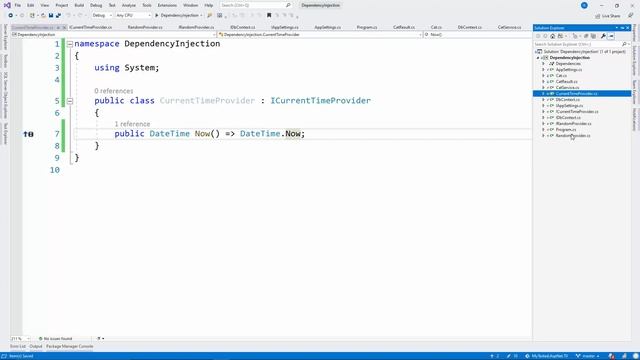640x360 pixels.
Task: Open Solution Explorer Properties wrench icon
Action: point(603,36)
